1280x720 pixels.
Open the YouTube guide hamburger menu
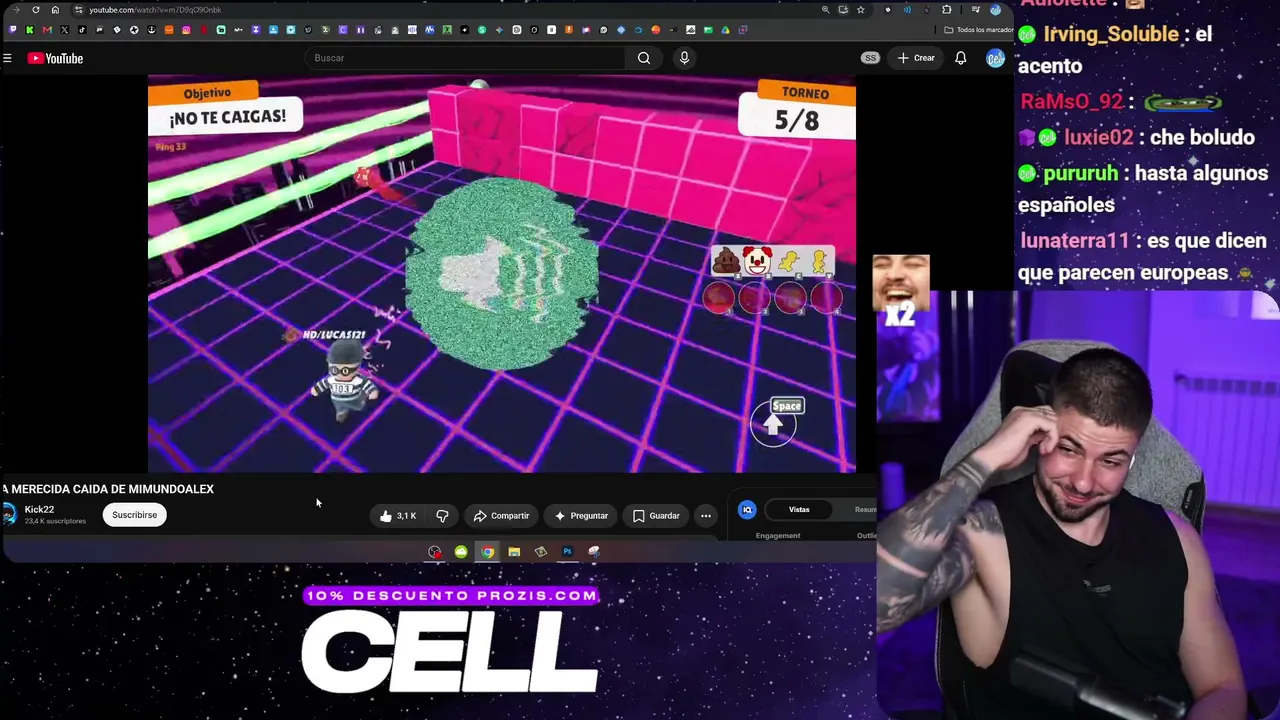point(7,58)
